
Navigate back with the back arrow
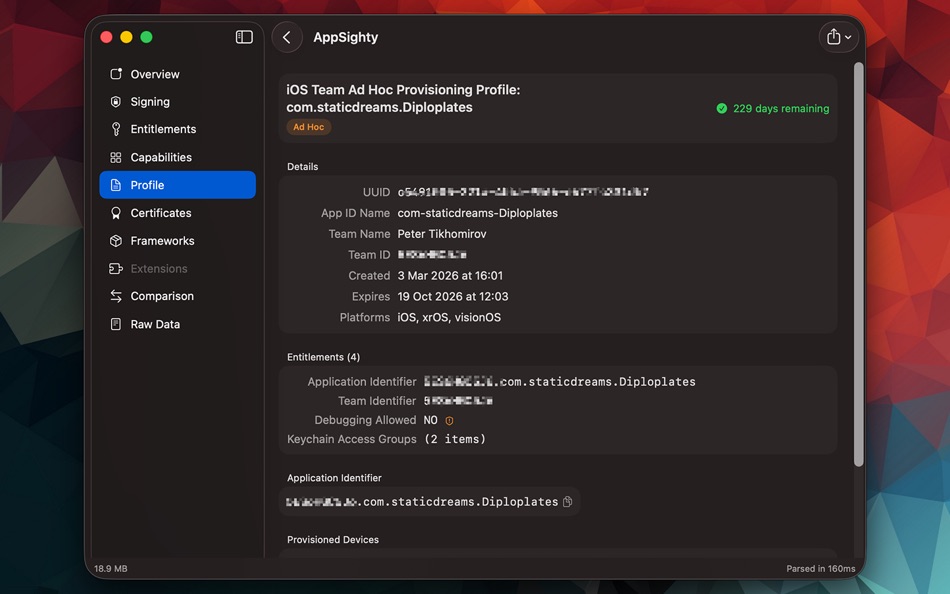coord(287,36)
